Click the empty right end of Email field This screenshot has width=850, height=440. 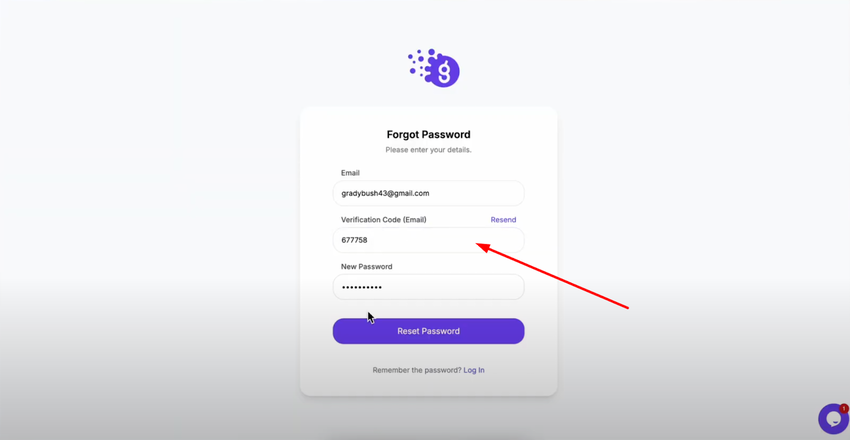pyautogui.click(x=500, y=193)
